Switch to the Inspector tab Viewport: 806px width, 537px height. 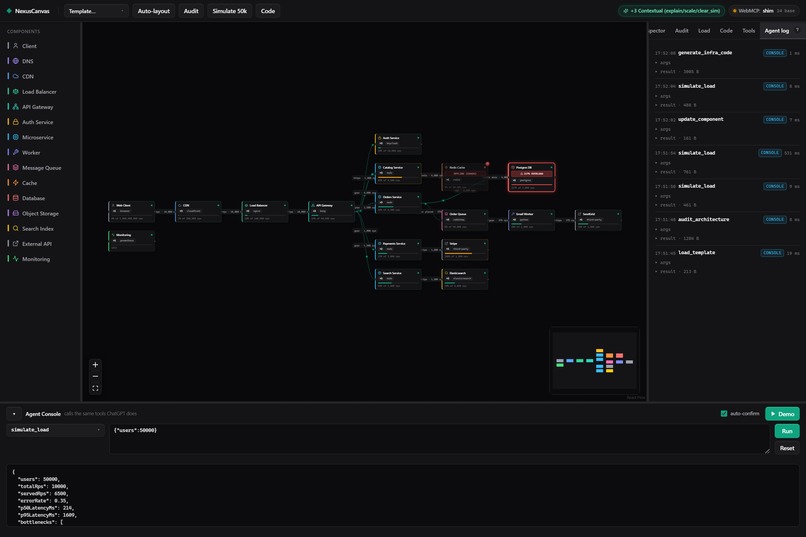pyautogui.click(x=656, y=31)
